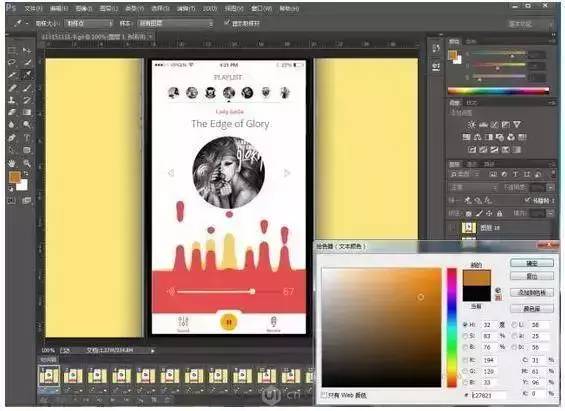Select the Pen tool in the toolbox
The height and width of the screenshot is (411, 565).
click(12, 138)
